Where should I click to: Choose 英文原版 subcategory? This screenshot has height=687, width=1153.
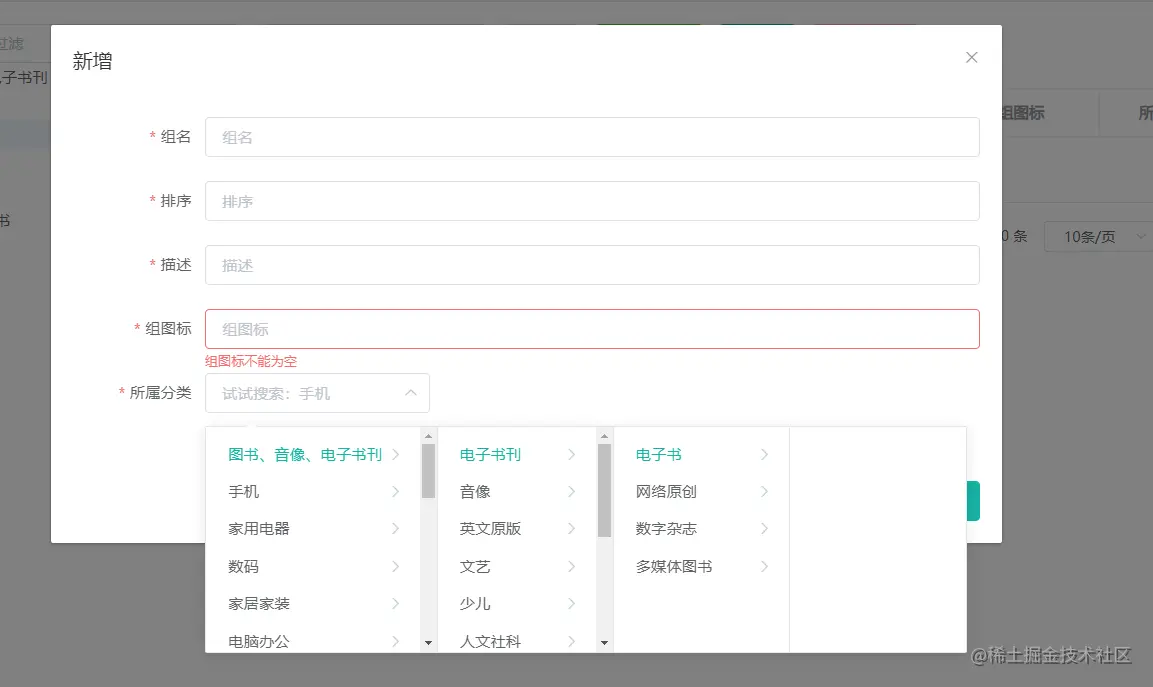coord(490,528)
